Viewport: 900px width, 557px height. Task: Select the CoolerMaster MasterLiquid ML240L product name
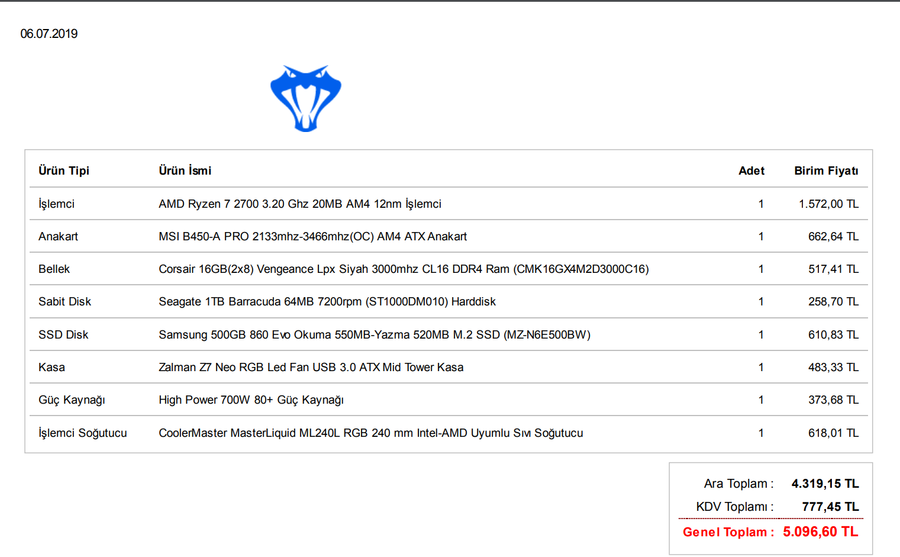pyautogui.click(x=371, y=433)
